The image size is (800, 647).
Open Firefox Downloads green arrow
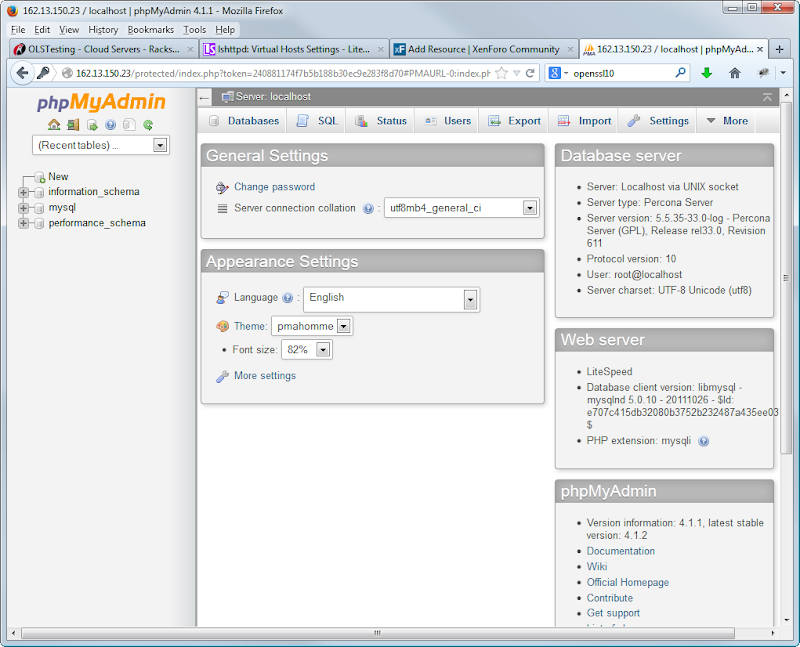point(706,73)
